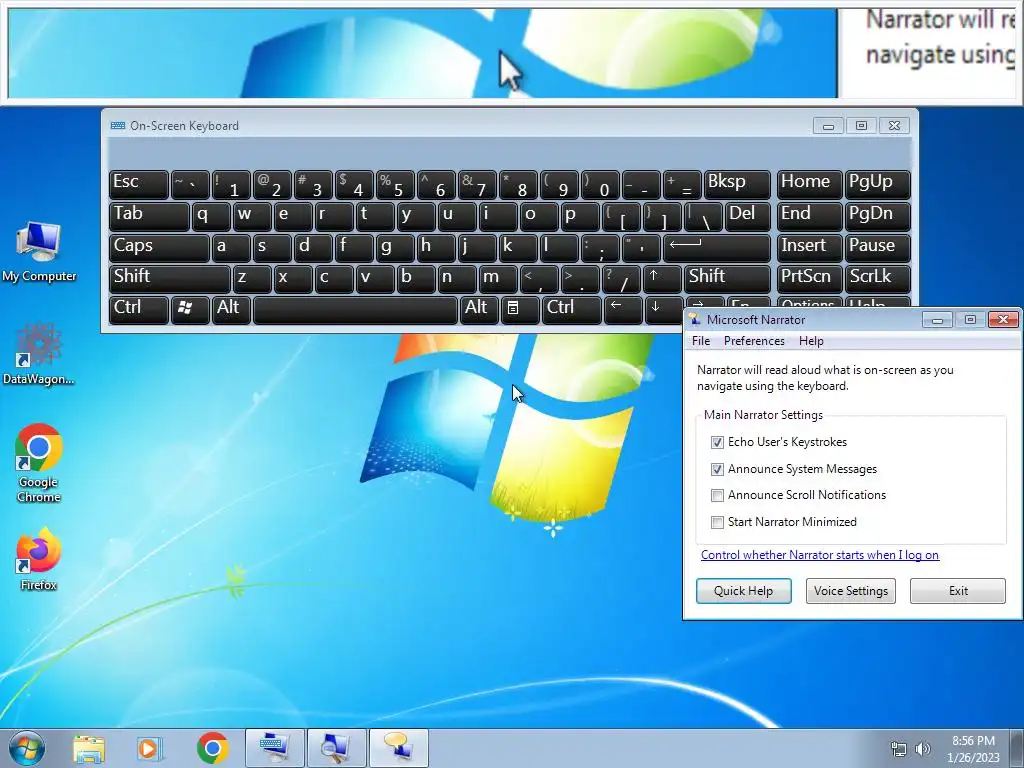The width and height of the screenshot is (1024, 768).
Task: Click the down arrow key on keyboard
Action: point(664,310)
